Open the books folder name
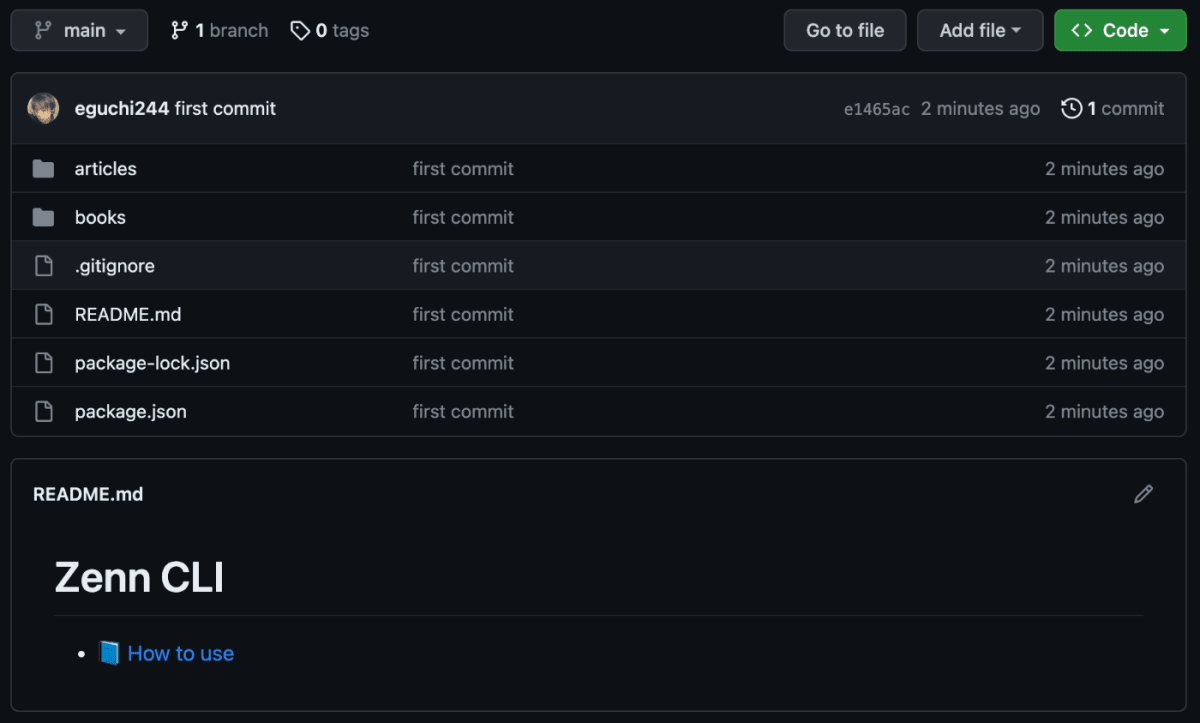Screen dimensions: 1200x723 tap(100, 217)
